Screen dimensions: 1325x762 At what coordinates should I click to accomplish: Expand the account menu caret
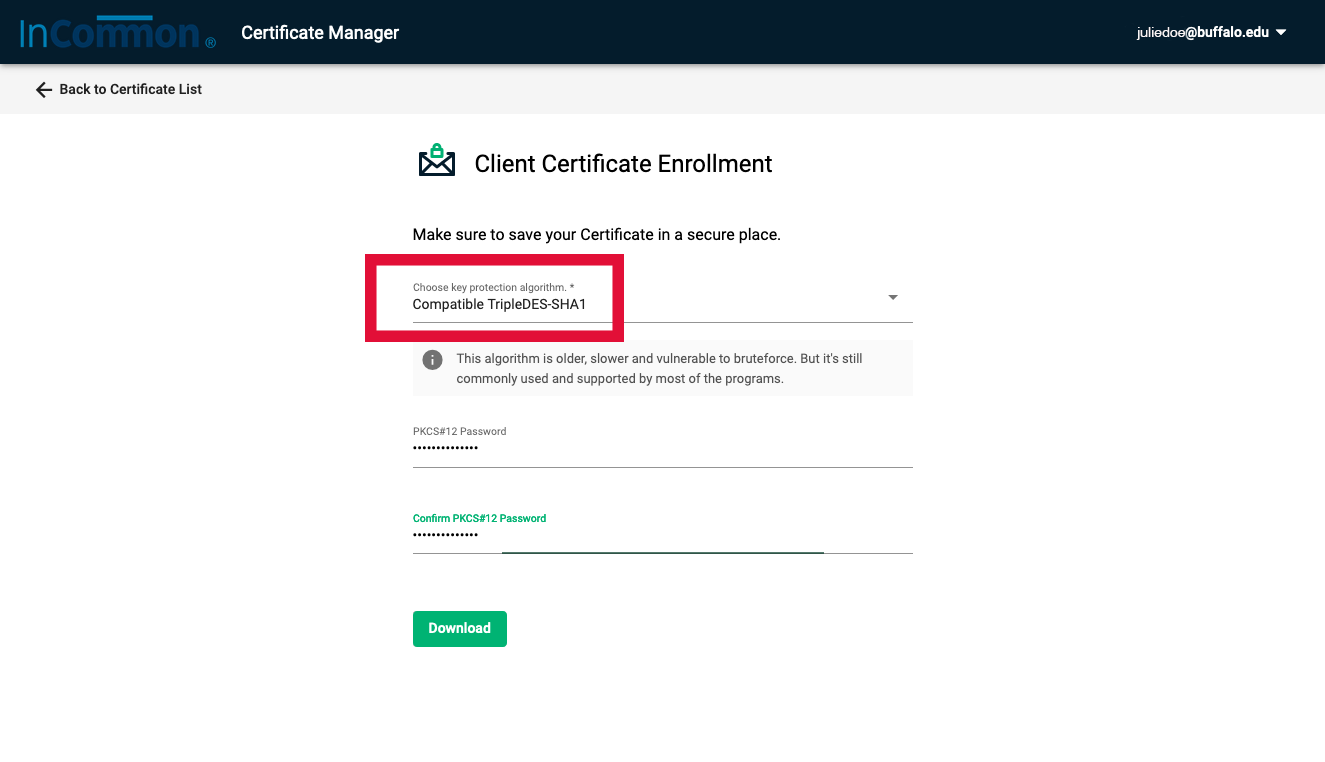click(x=1281, y=33)
